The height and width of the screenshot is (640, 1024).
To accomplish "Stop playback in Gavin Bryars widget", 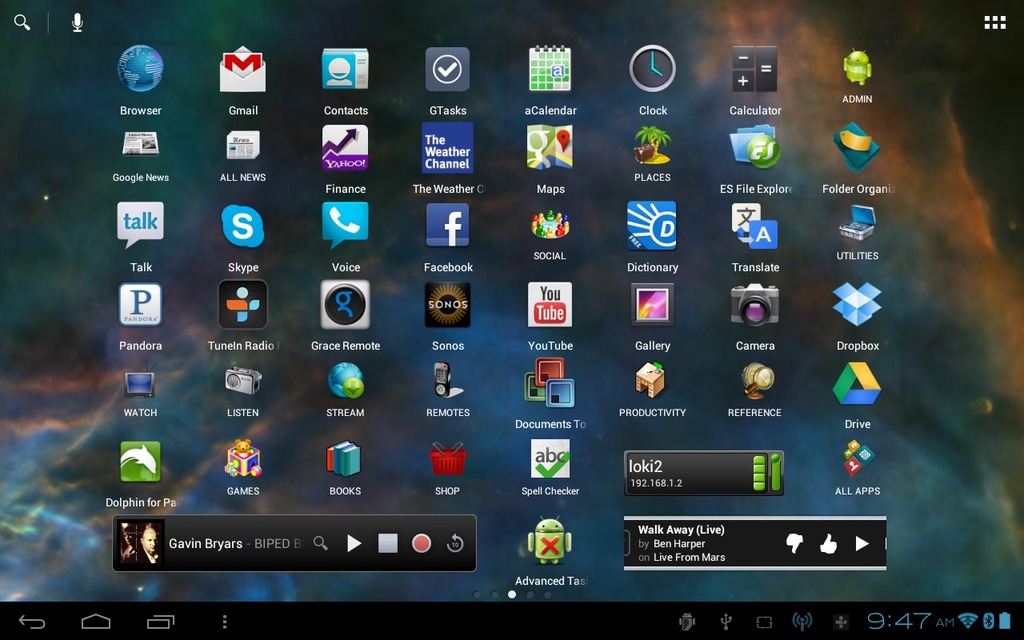I will [x=388, y=543].
